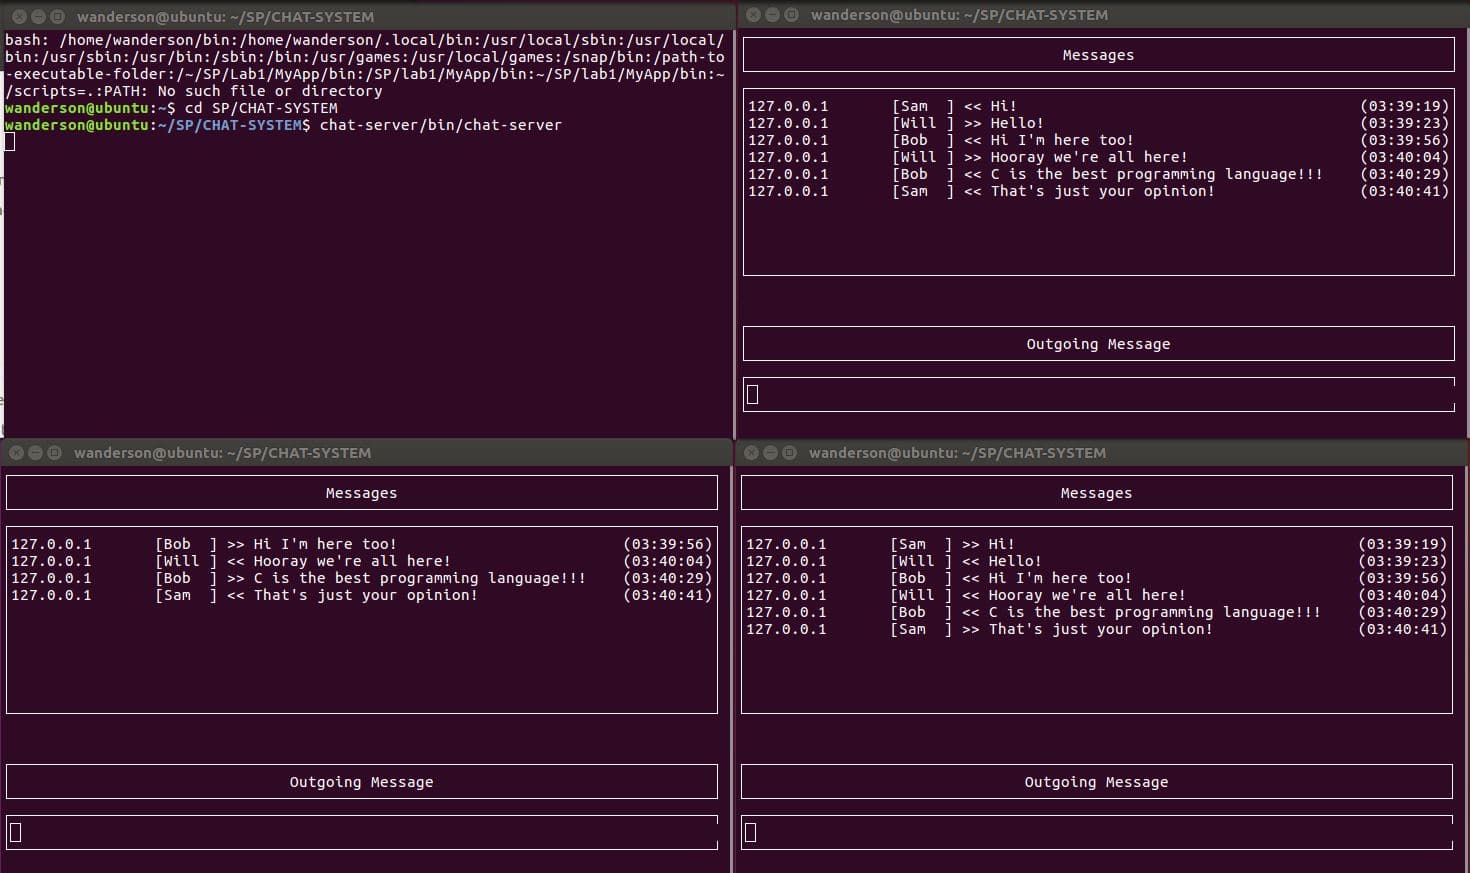Click timestamp (03:39:56) in the bottom-left window
This screenshot has width=1470, height=873.
pyautogui.click(x=667, y=544)
